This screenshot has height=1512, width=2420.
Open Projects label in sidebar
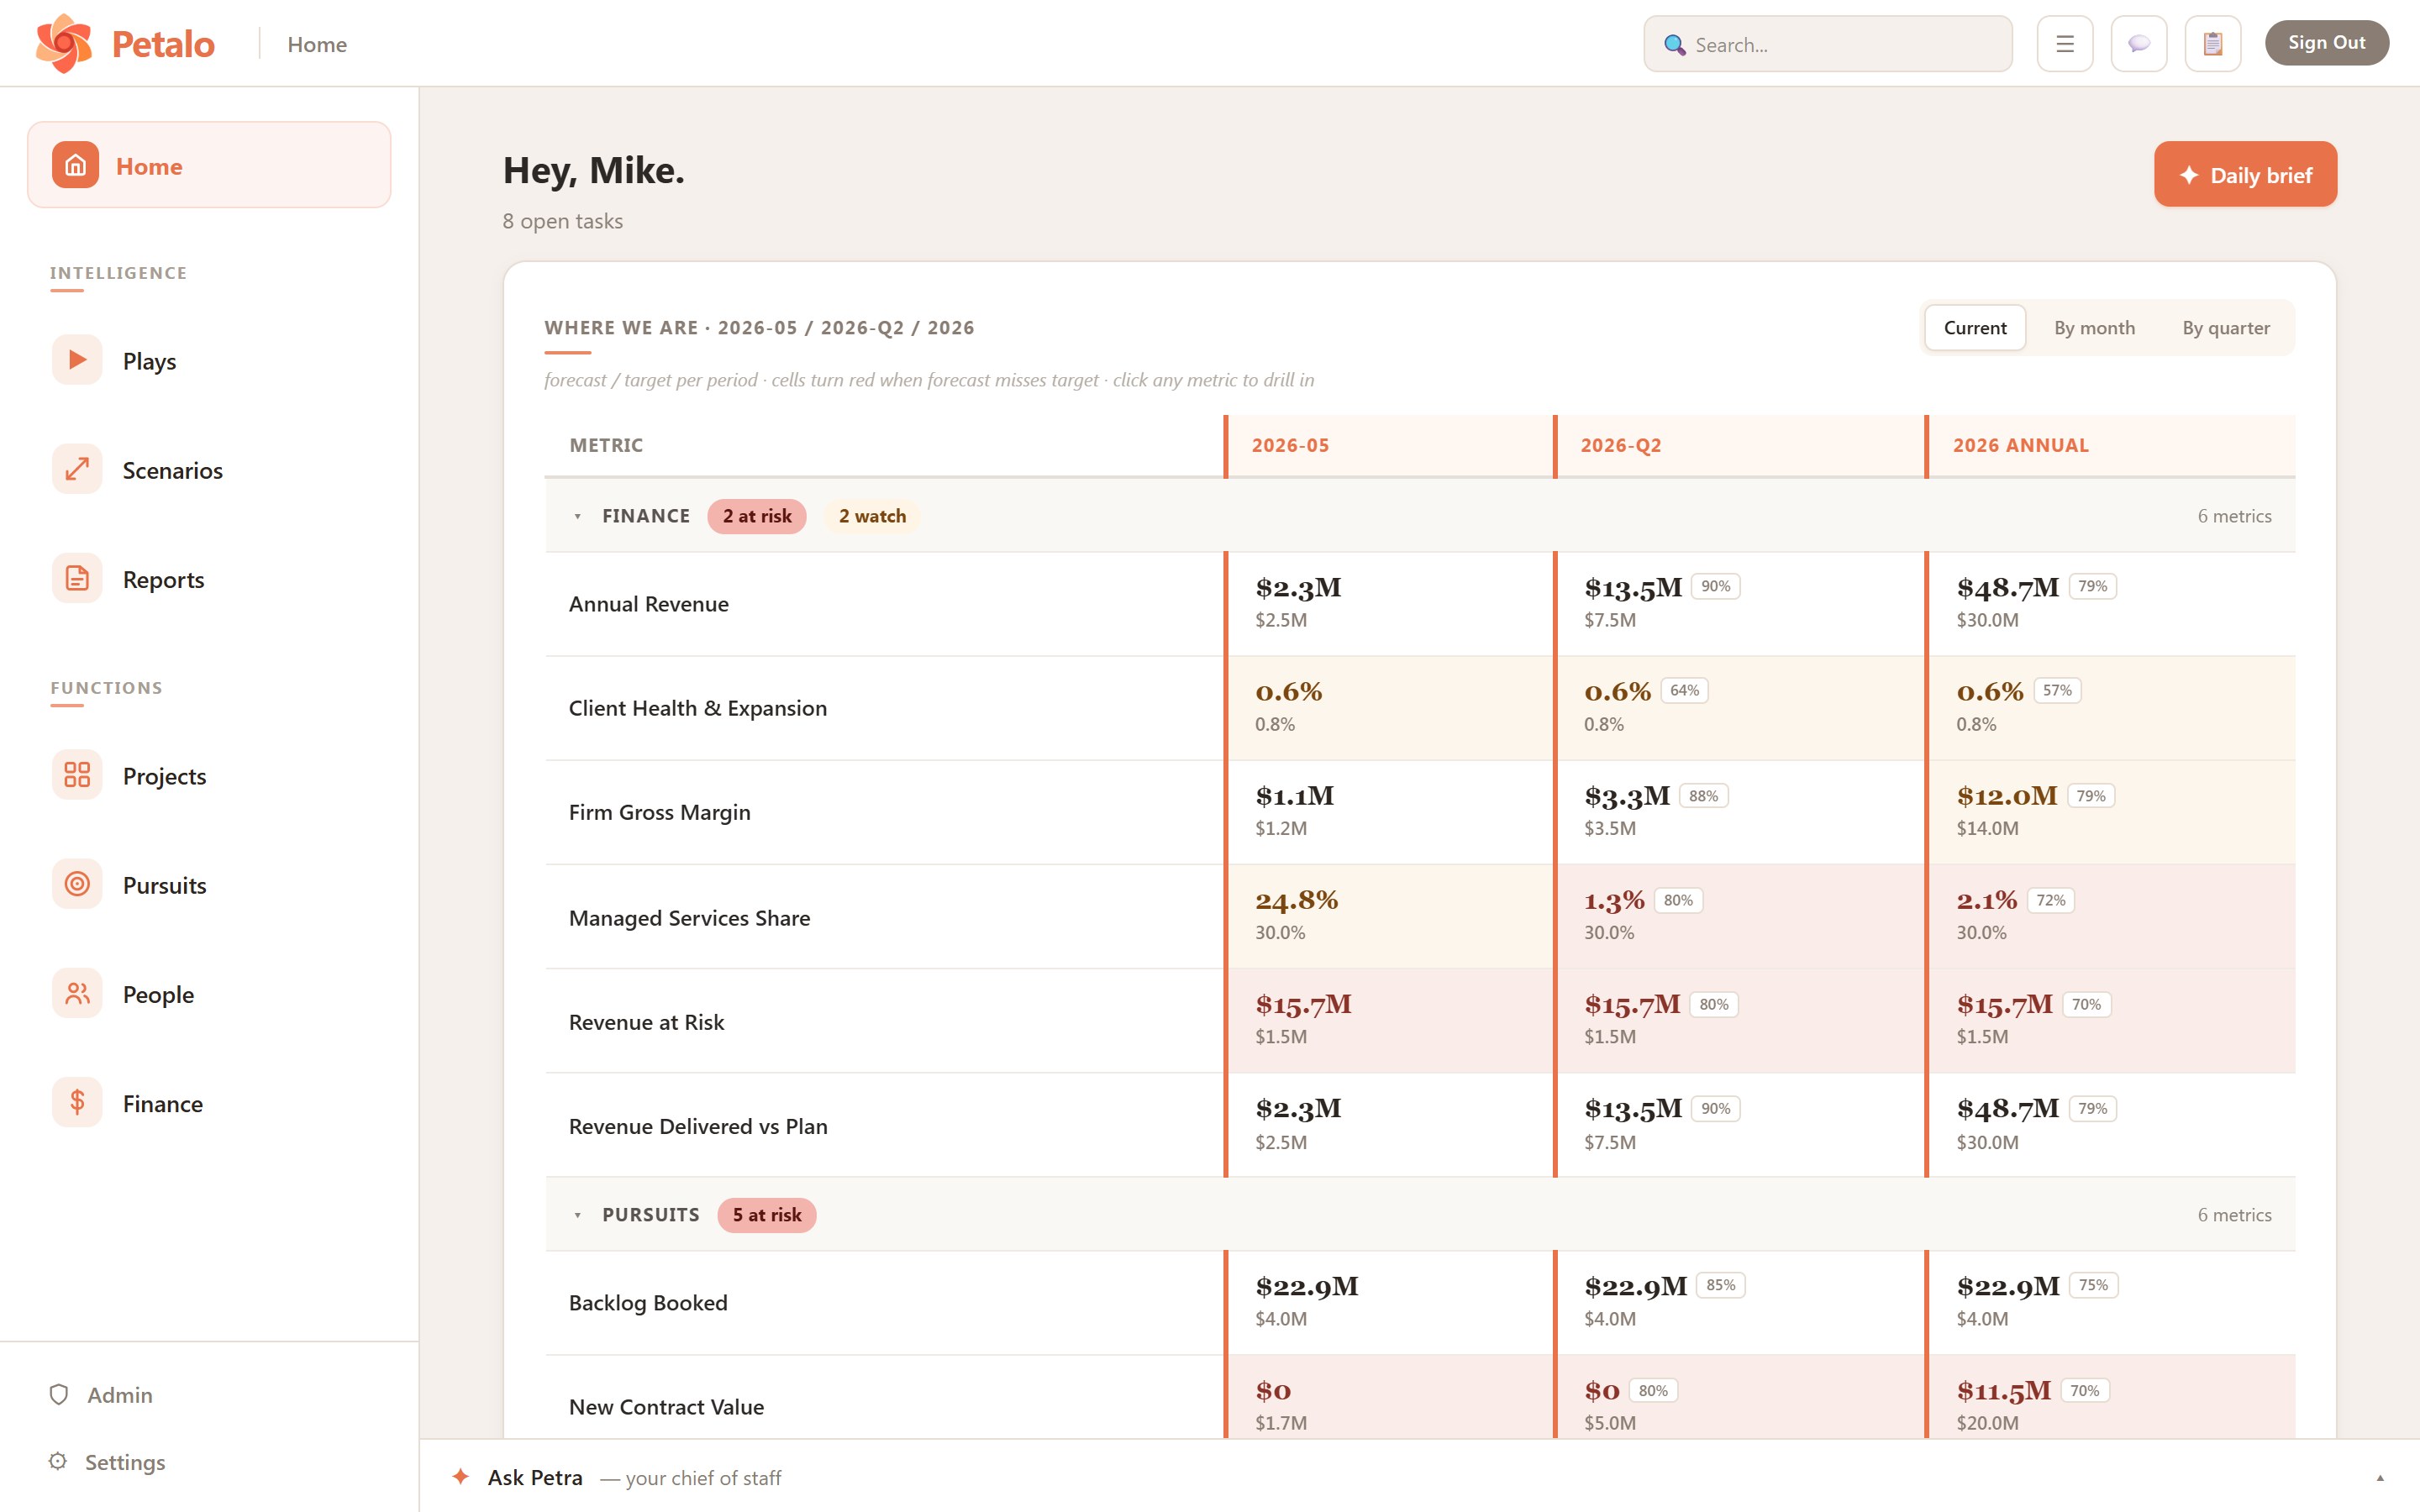click(165, 776)
